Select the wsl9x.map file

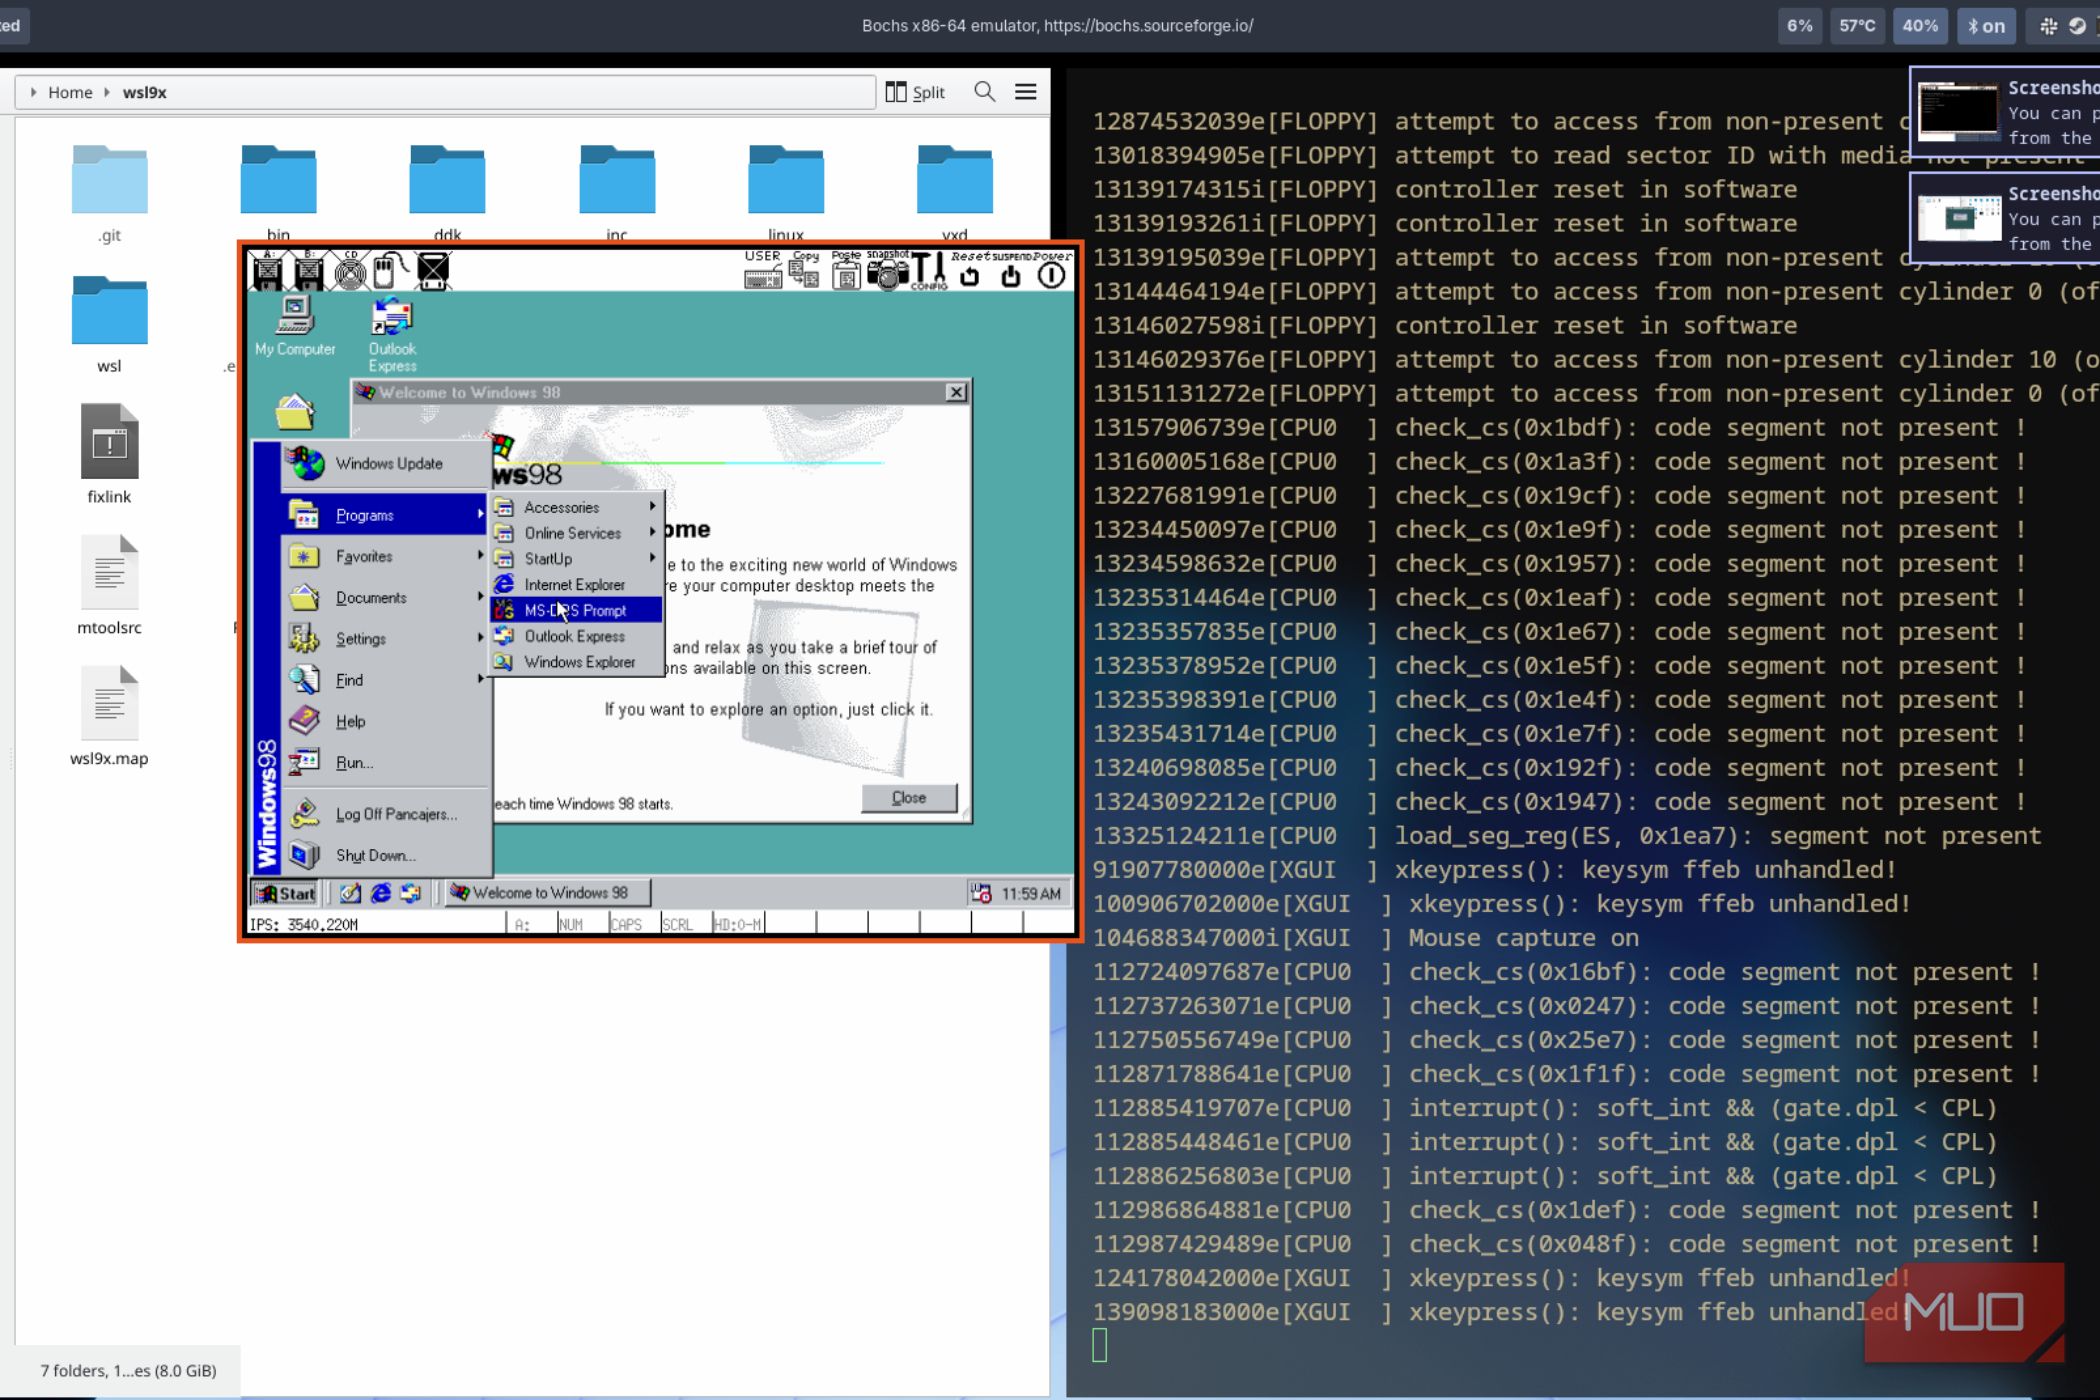tap(109, 717)
